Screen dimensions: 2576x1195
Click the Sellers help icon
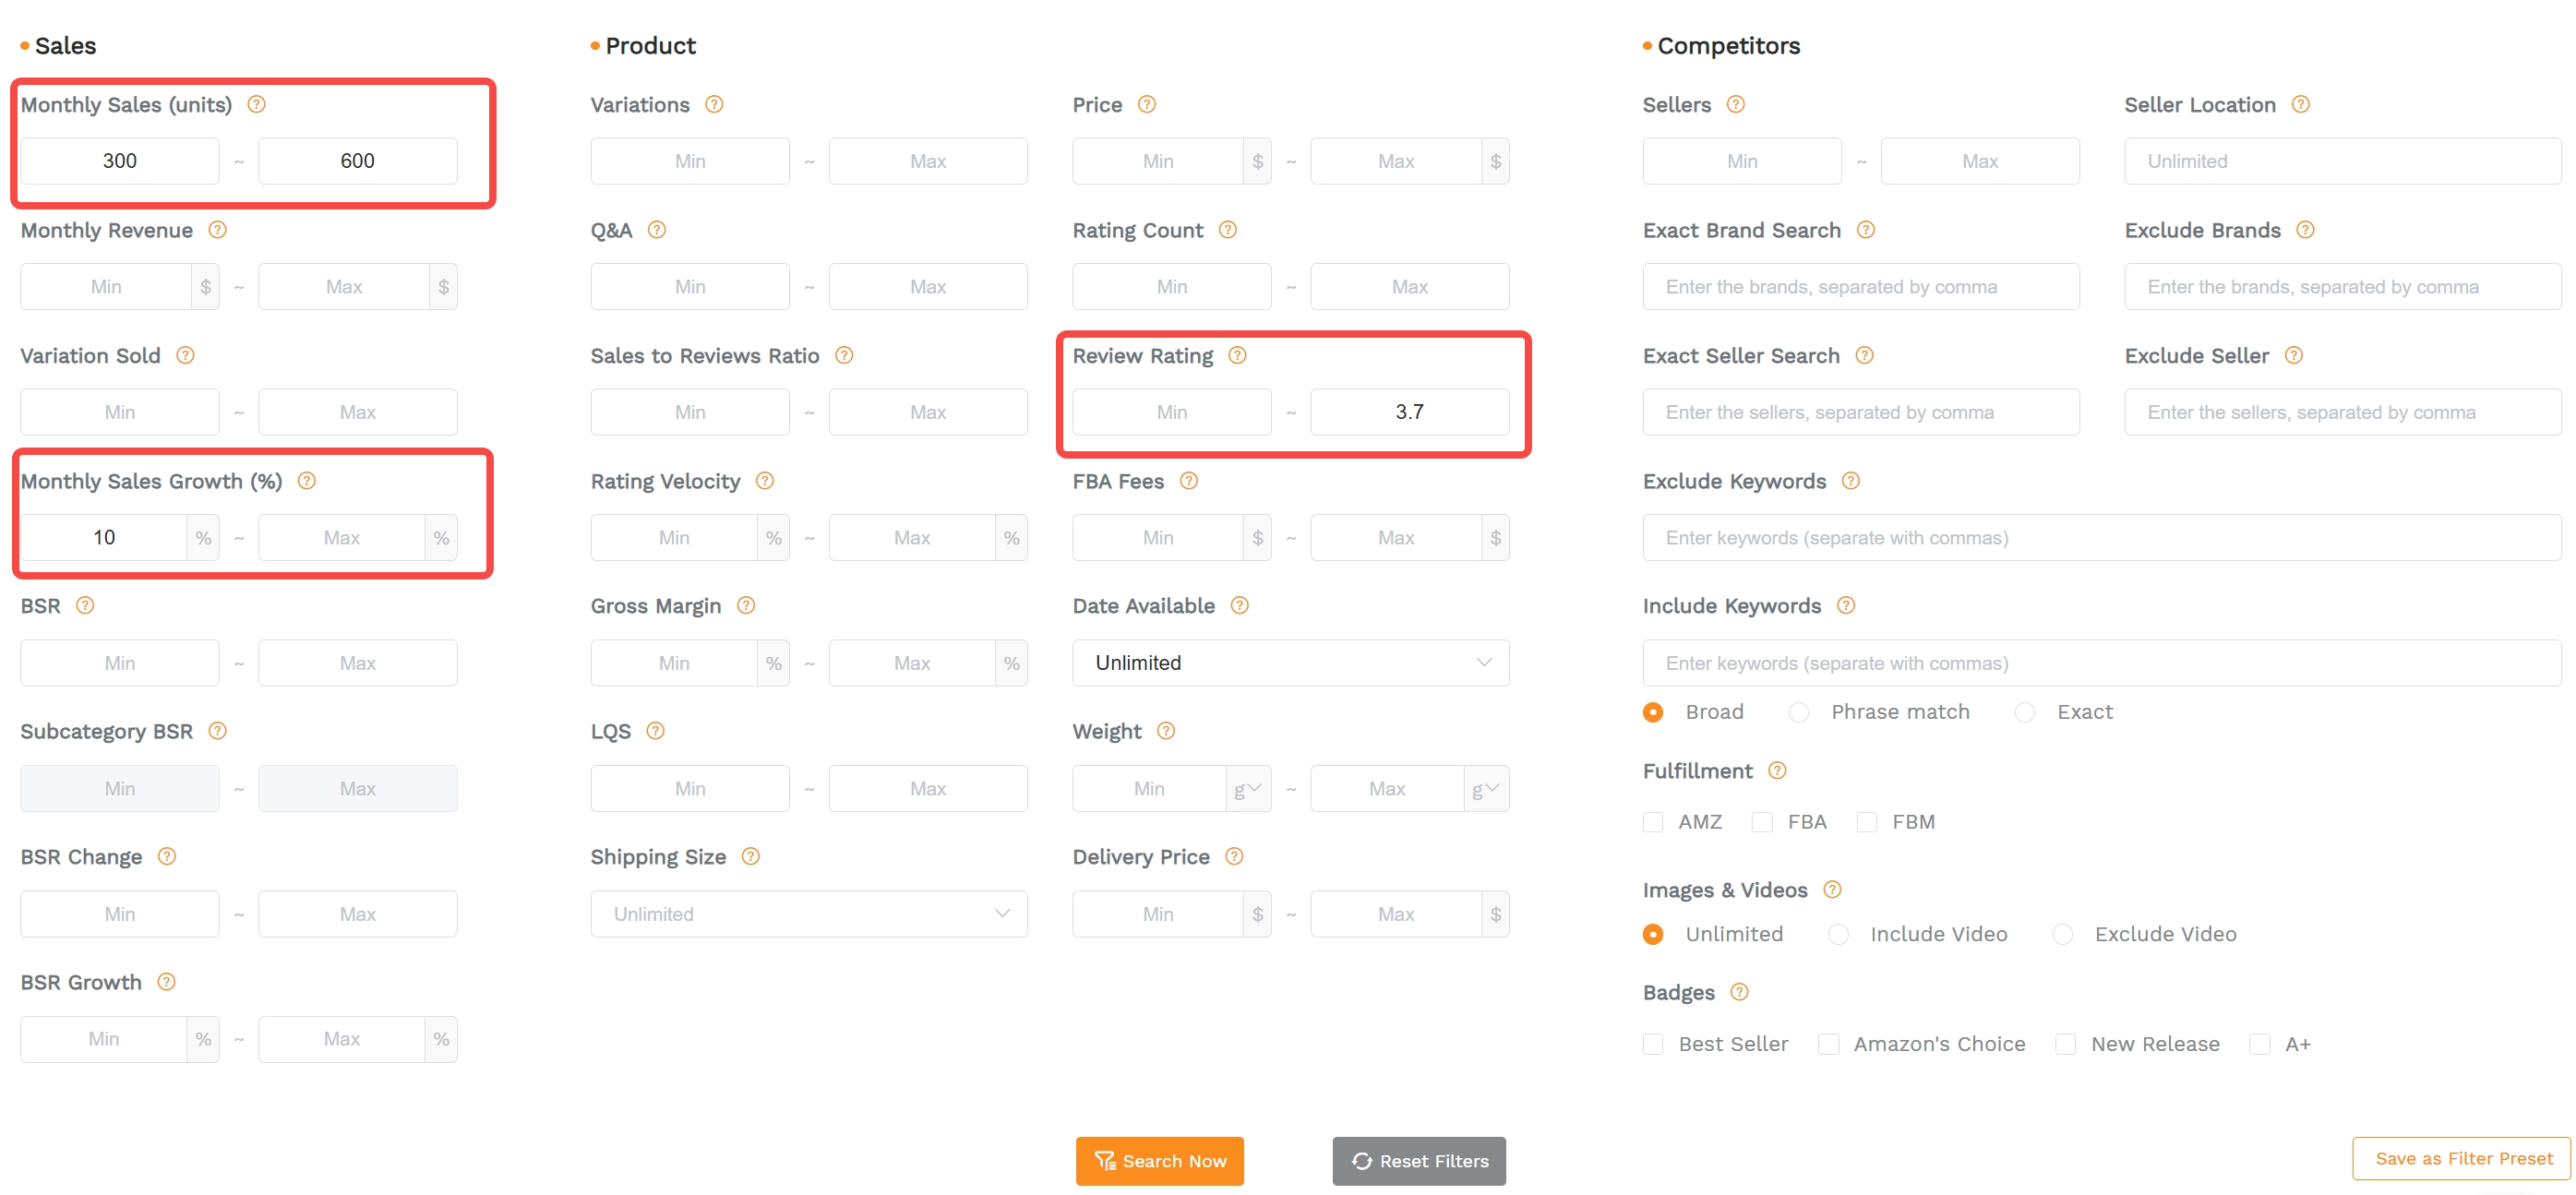1736,104
